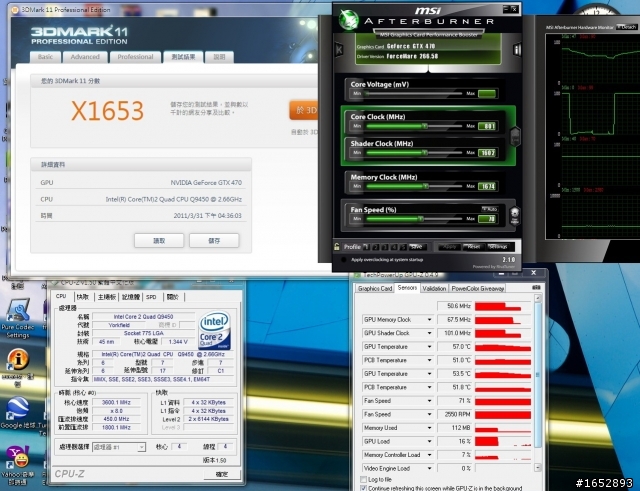Open the GPU Memory Clock sensor dropdown
Screen dimensions: 640x491
(x=429, y=320)
